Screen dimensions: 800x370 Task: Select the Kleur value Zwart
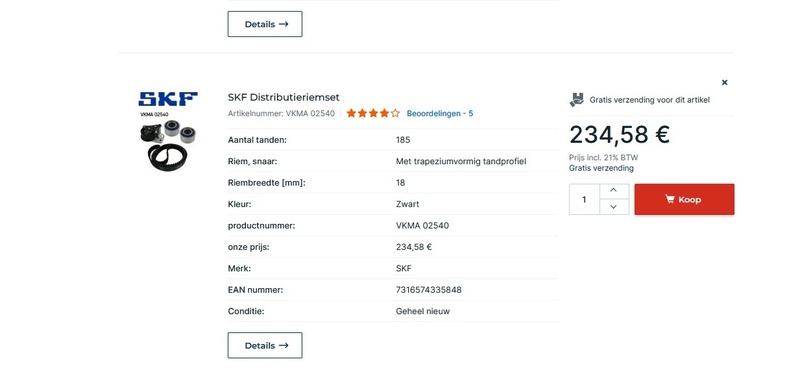tap(408, 204)
